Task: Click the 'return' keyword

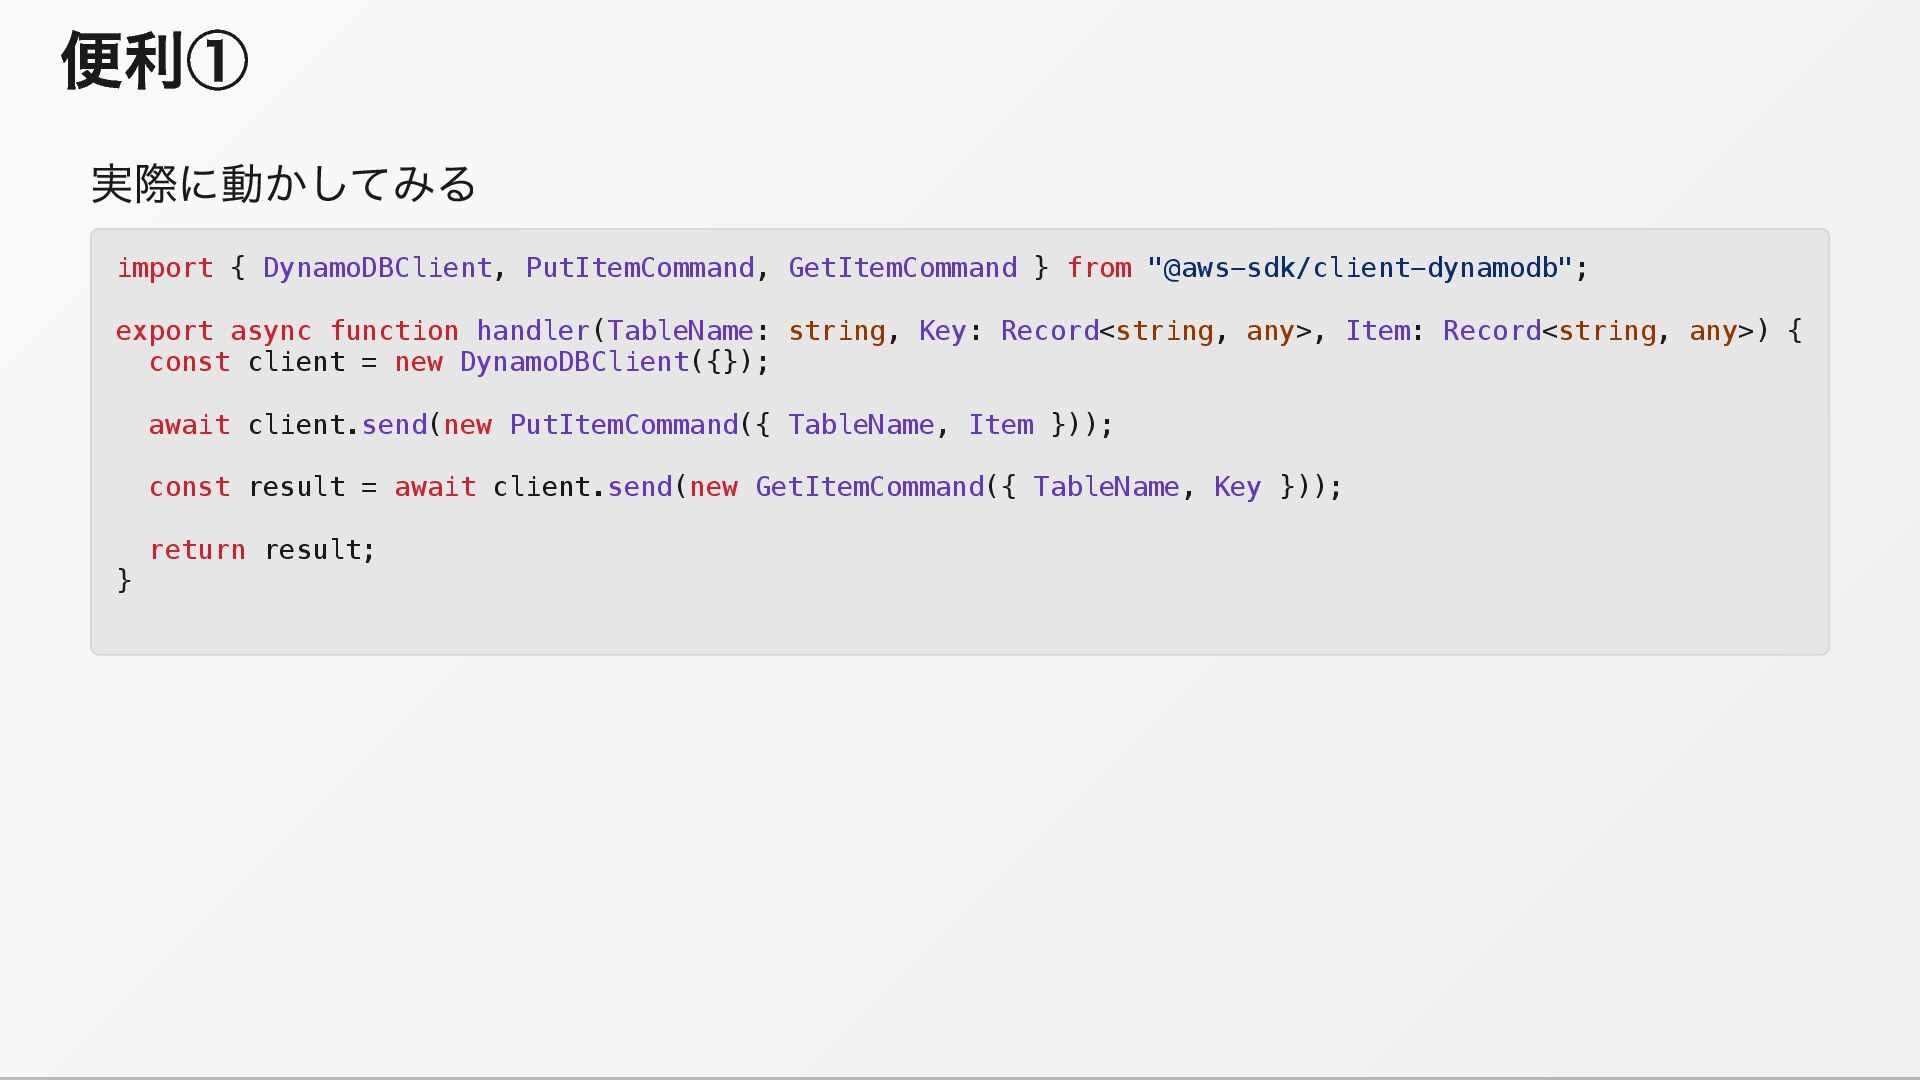Action: point(197,550)
